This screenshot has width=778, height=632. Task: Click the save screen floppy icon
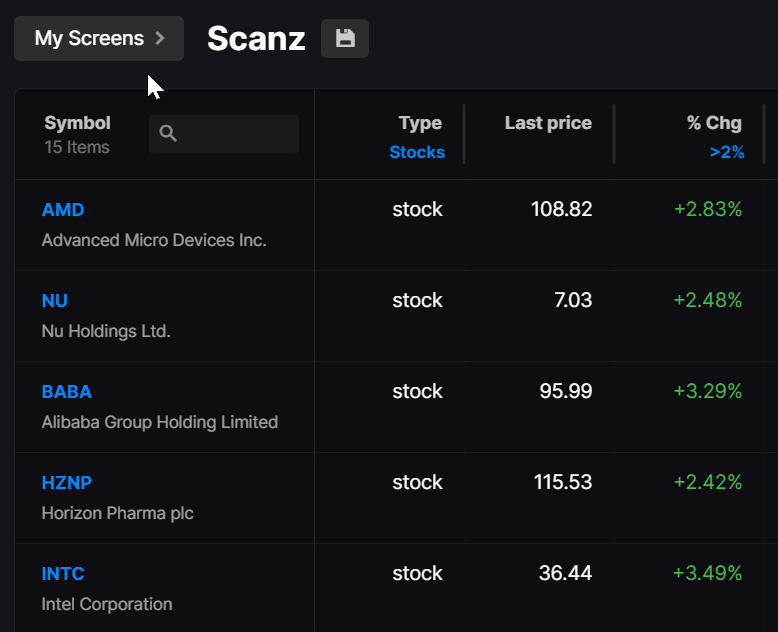(345, 38)
